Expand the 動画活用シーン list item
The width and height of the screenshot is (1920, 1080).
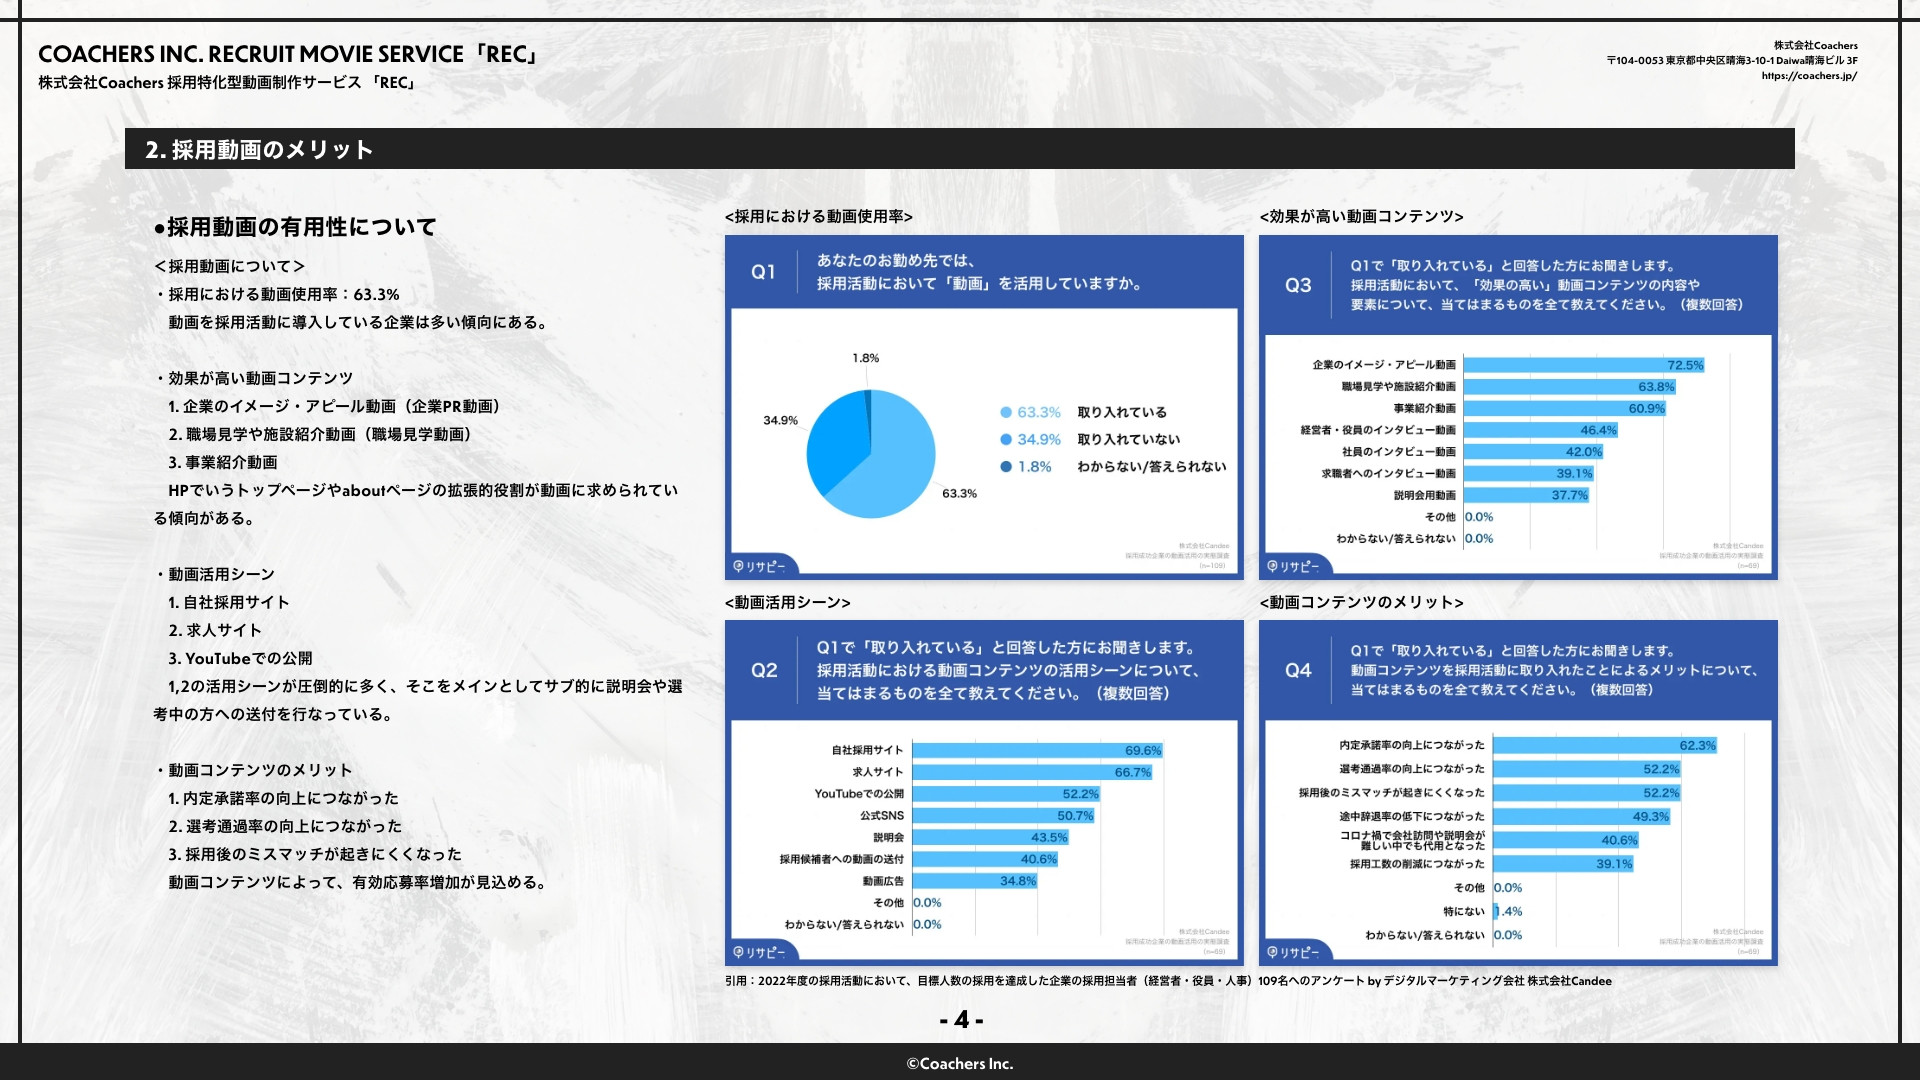pos(218,573)
